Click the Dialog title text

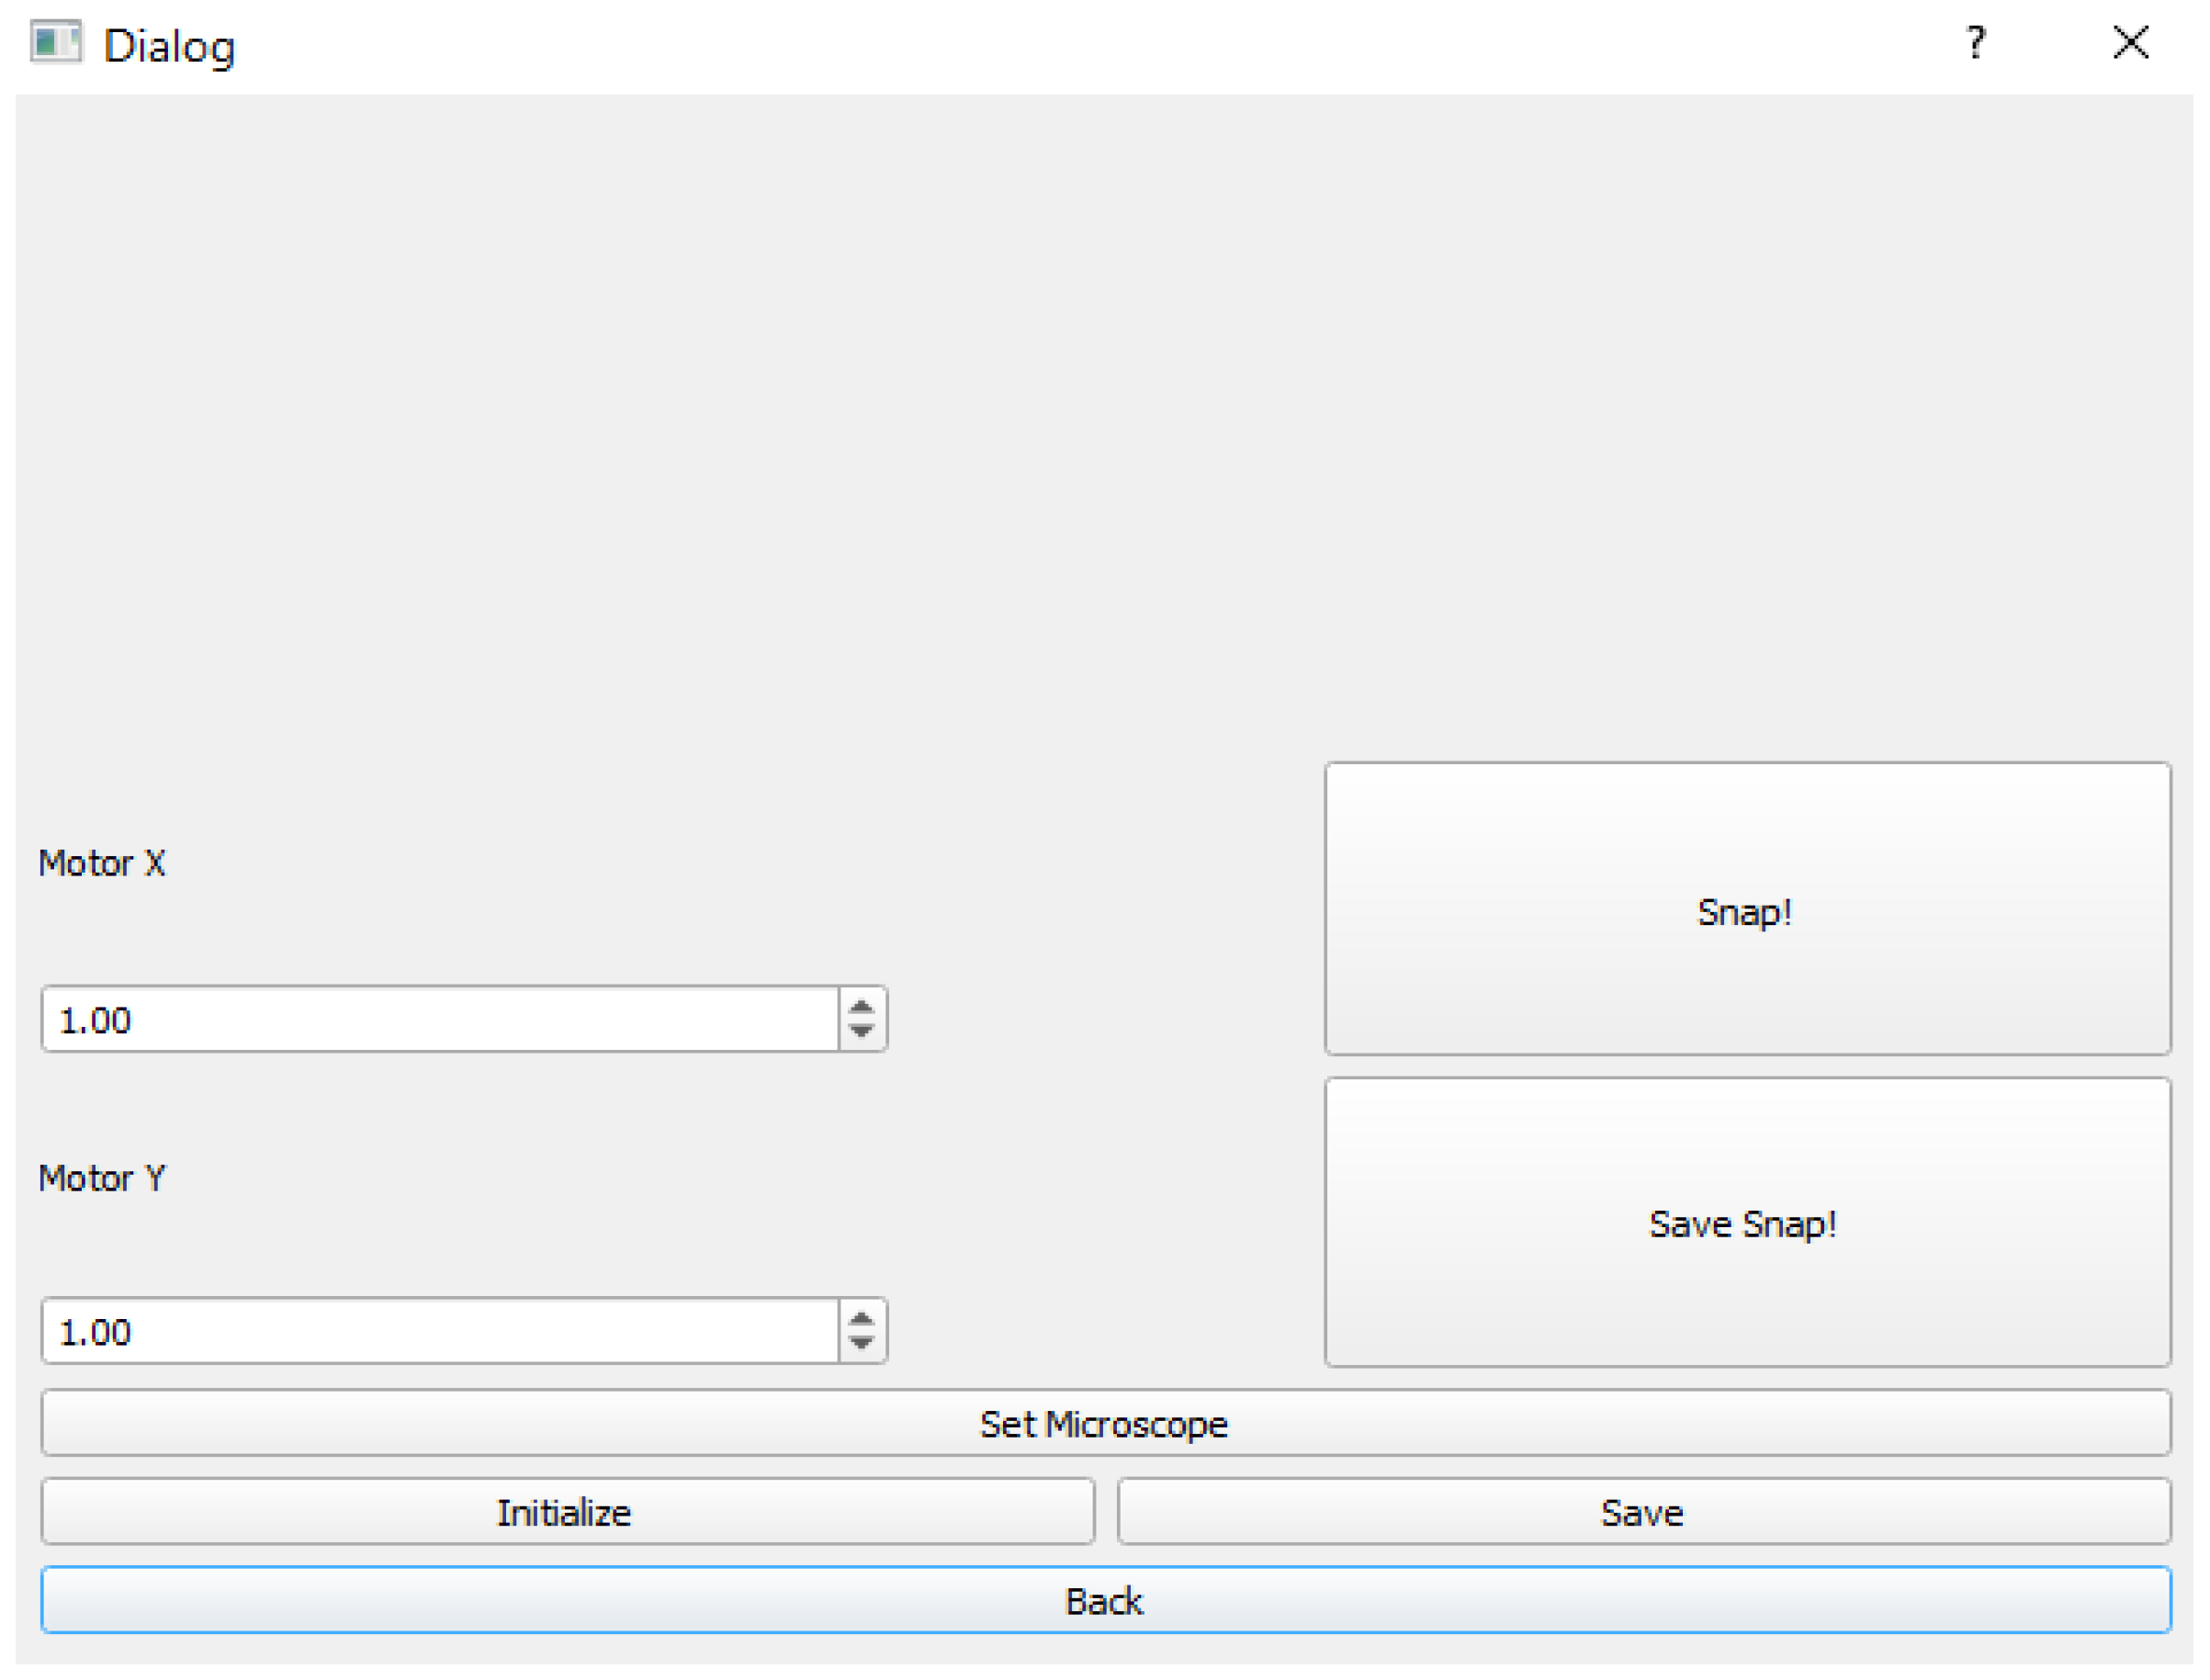[x=169, y=46]
